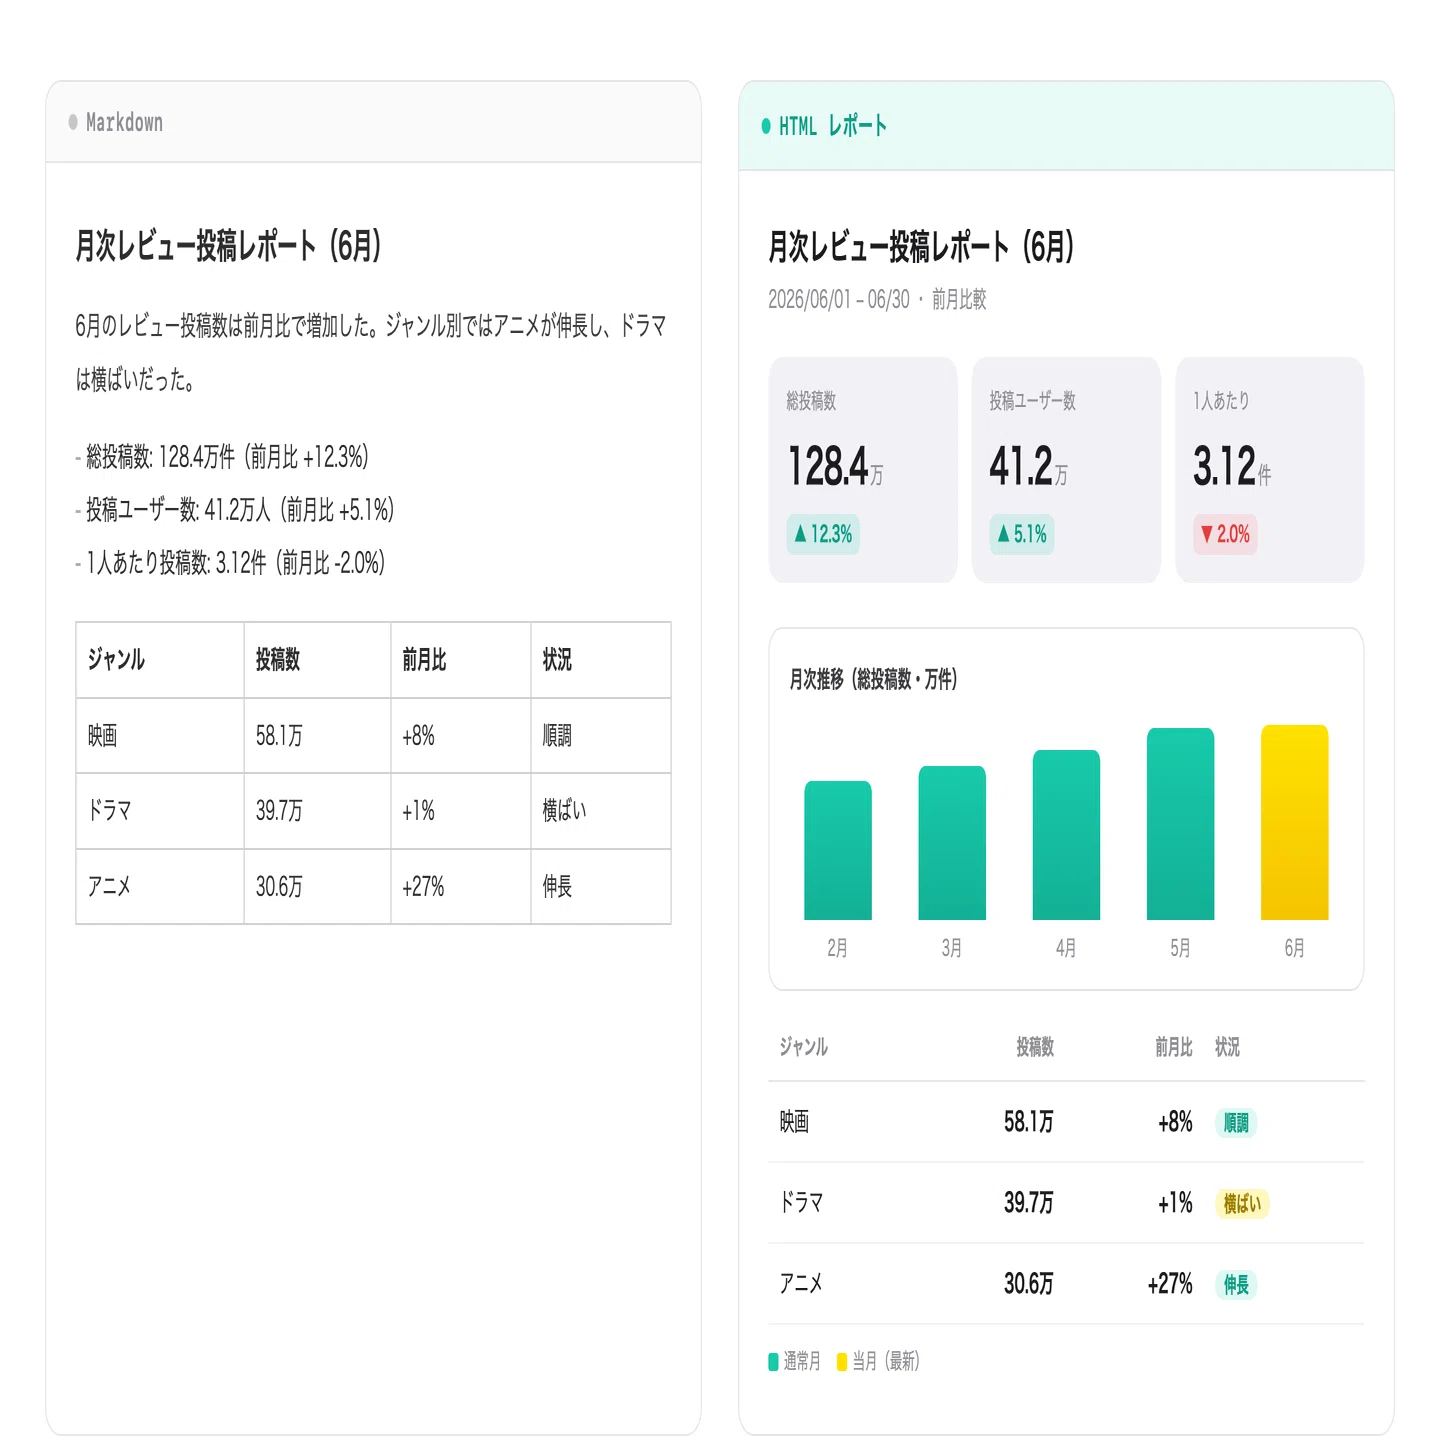Click +27% value in HTML table
The height and width of the screenshot is (1440, 1440).
click(1170, 1284)
